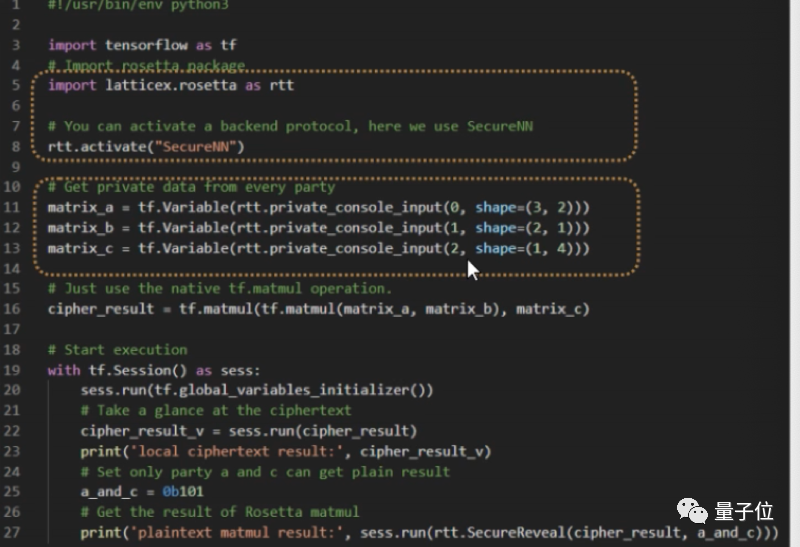The height and width of the screenshot is (547, 800).
Task: Click the rtt.activate("SecureNN") statement
Action: (146, 146)
